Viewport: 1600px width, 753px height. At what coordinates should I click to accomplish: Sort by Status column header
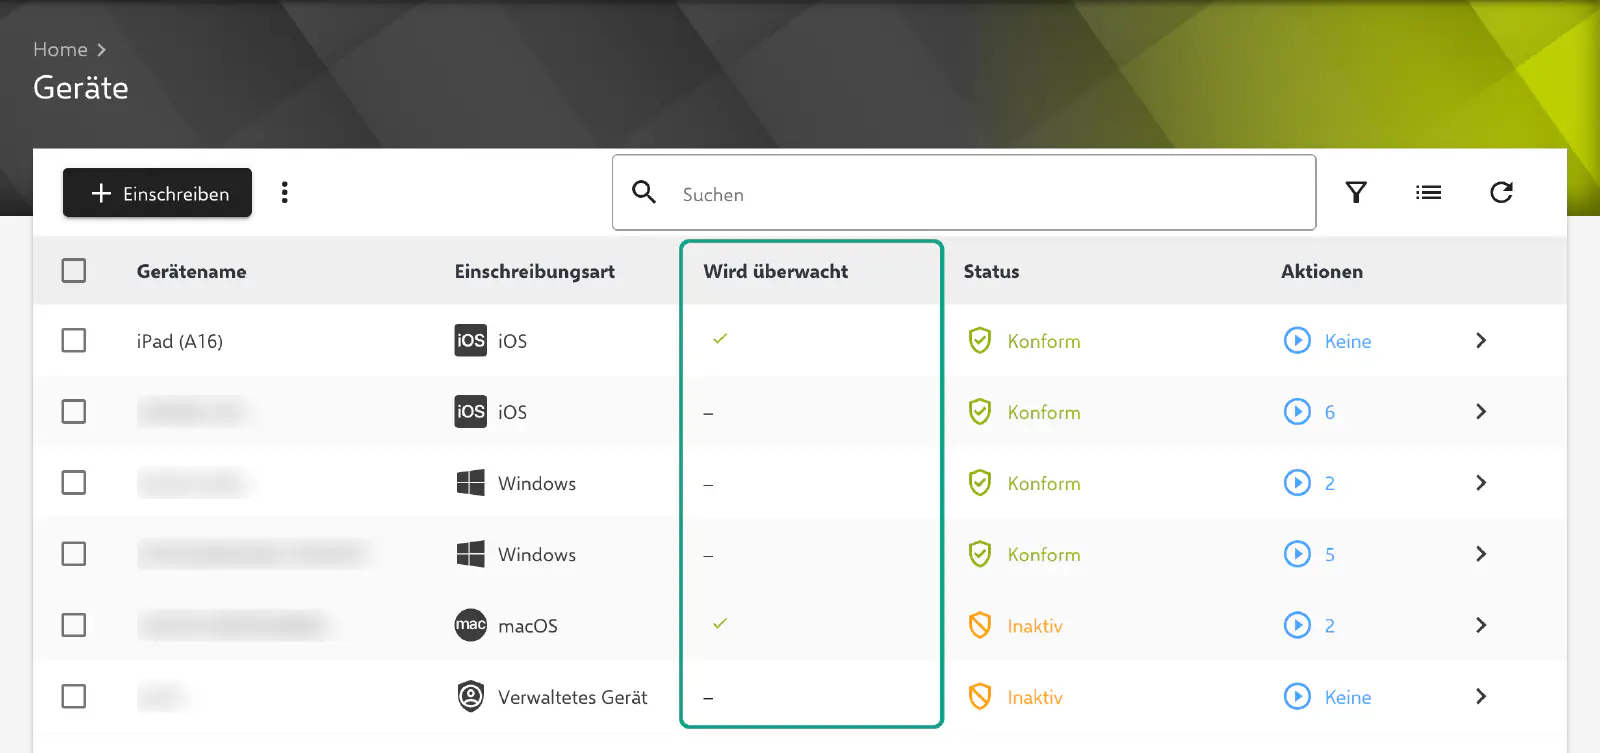992,271
